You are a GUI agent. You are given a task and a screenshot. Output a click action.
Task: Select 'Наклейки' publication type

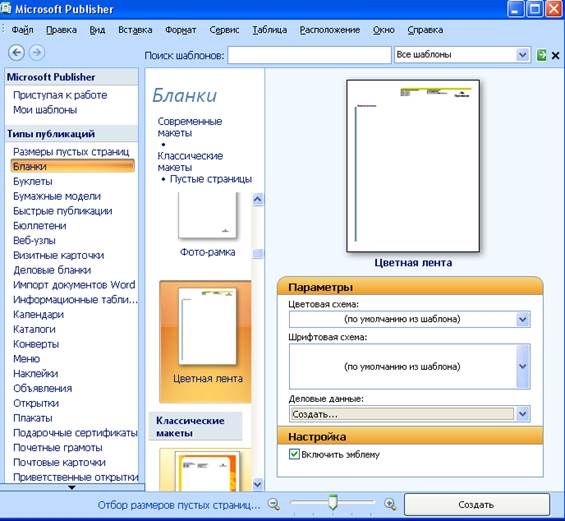pos(35,373)
